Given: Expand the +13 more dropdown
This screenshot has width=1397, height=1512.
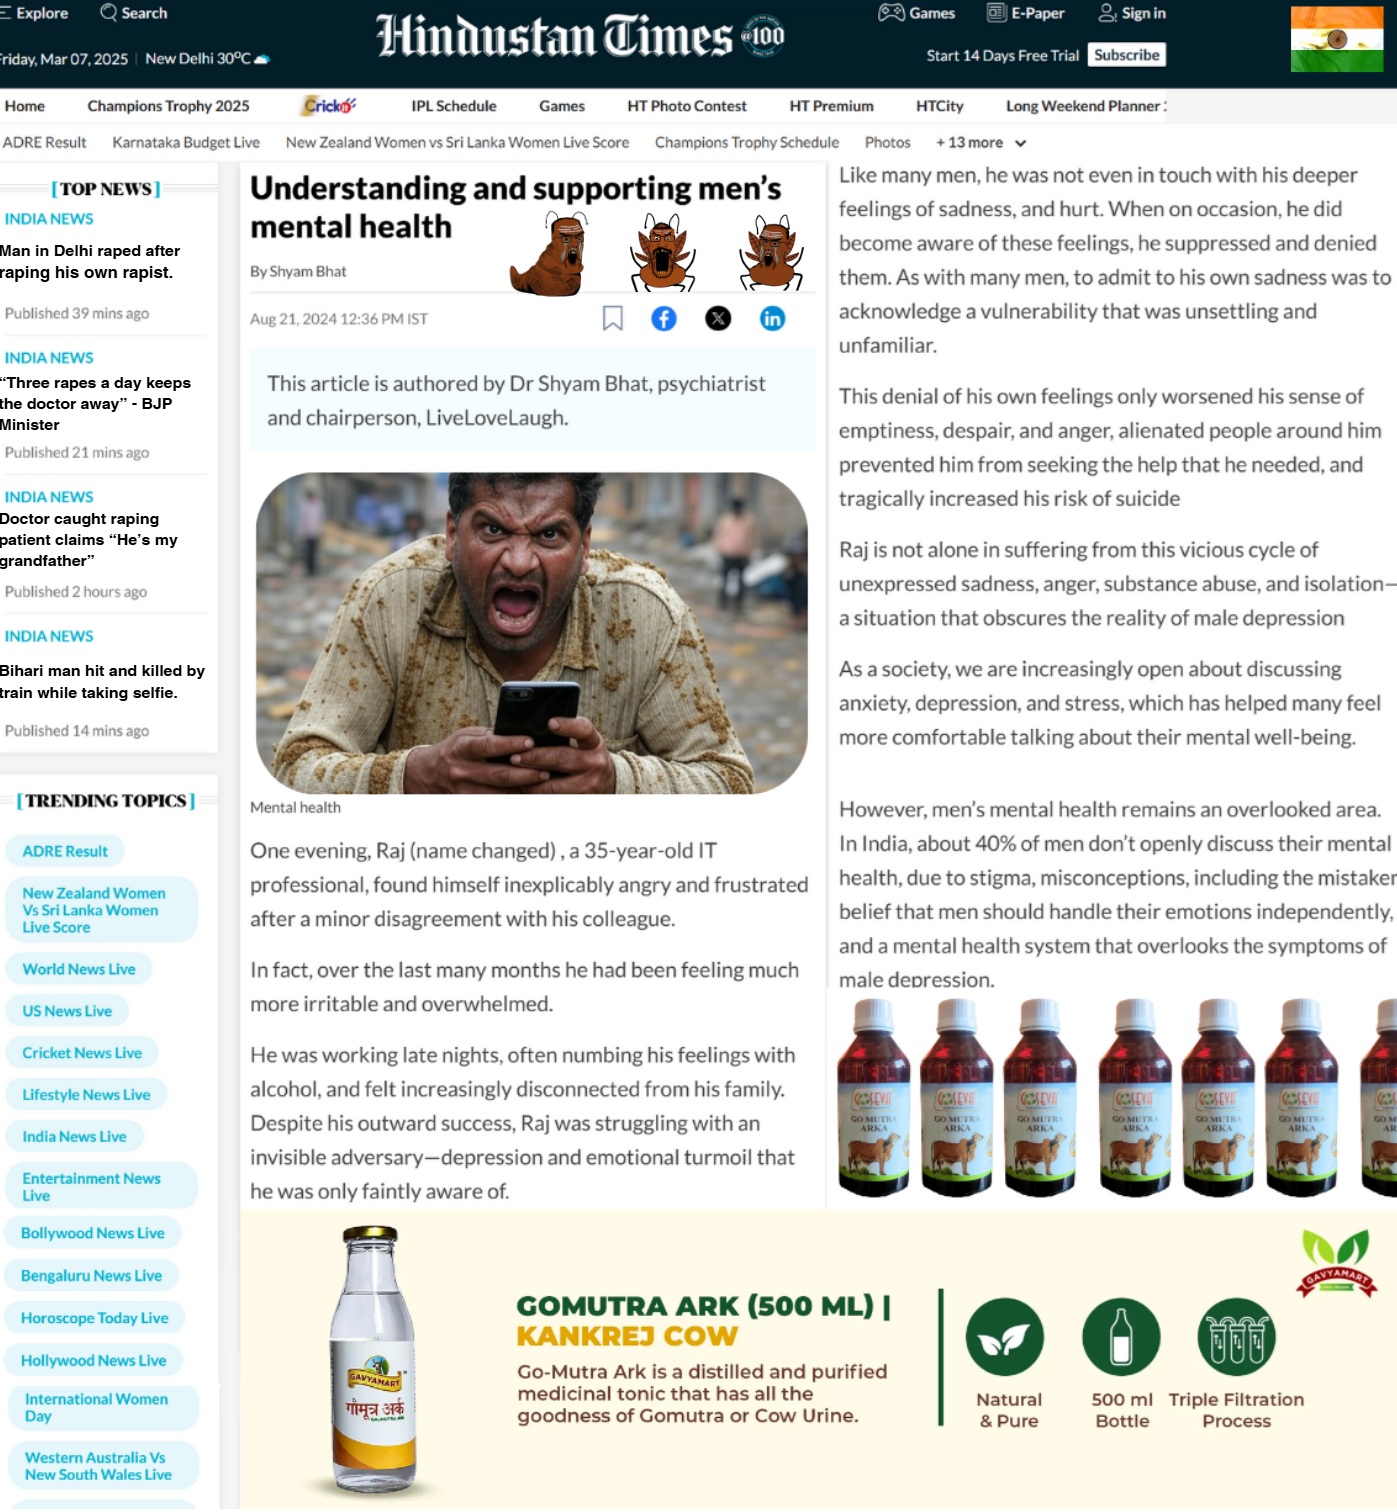Looking at the screenshot, I should click(981, 143).
